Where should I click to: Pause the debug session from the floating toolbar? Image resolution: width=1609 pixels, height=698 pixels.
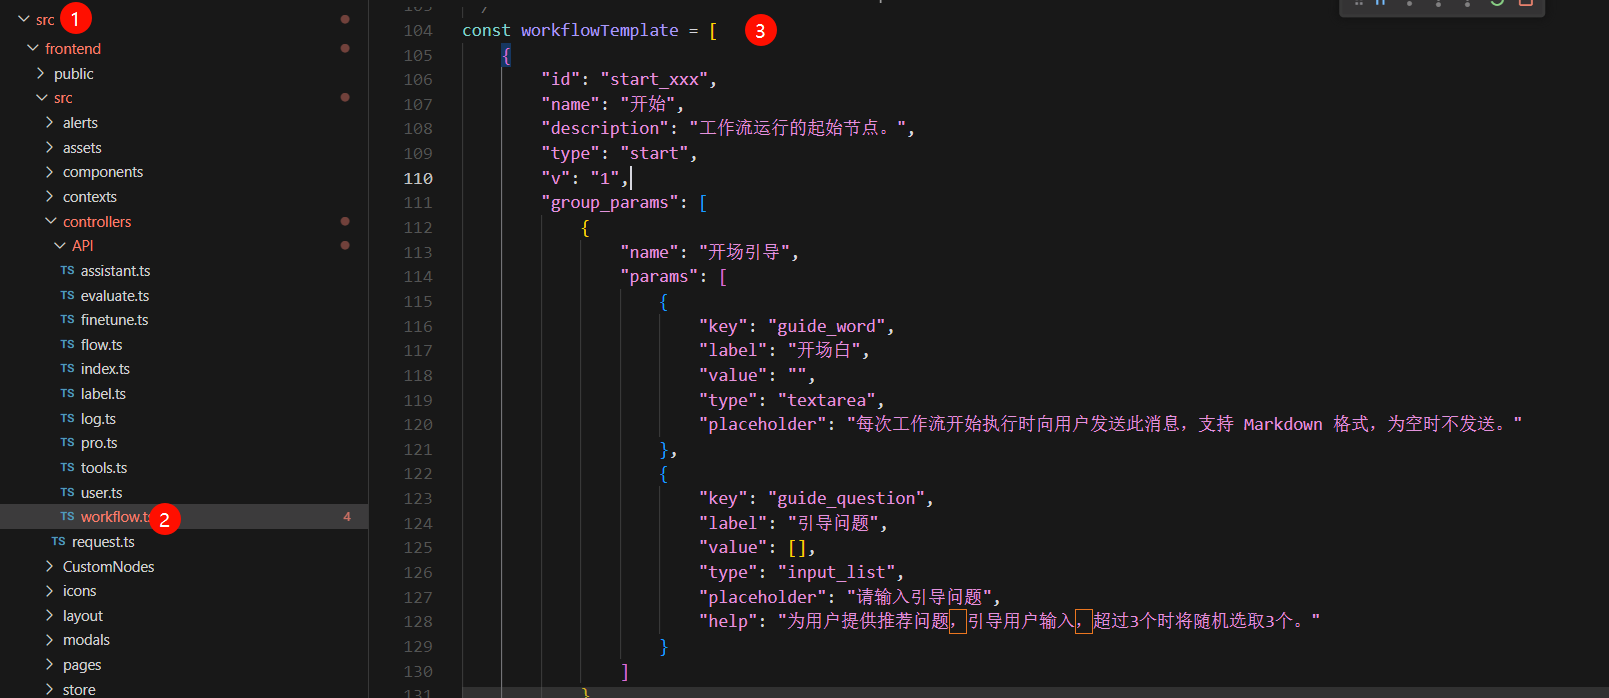[1380, 3]
